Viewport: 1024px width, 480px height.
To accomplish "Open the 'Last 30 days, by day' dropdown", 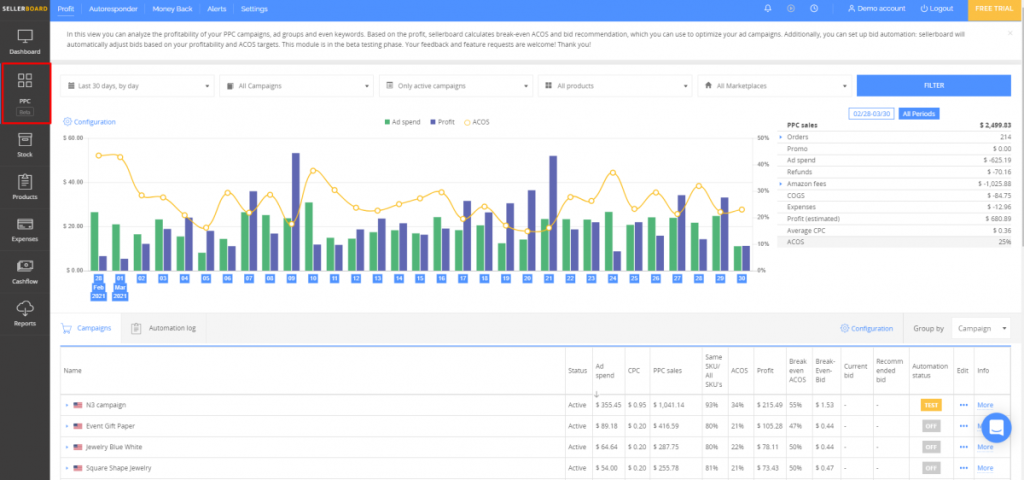I will (x=138, y=86).
